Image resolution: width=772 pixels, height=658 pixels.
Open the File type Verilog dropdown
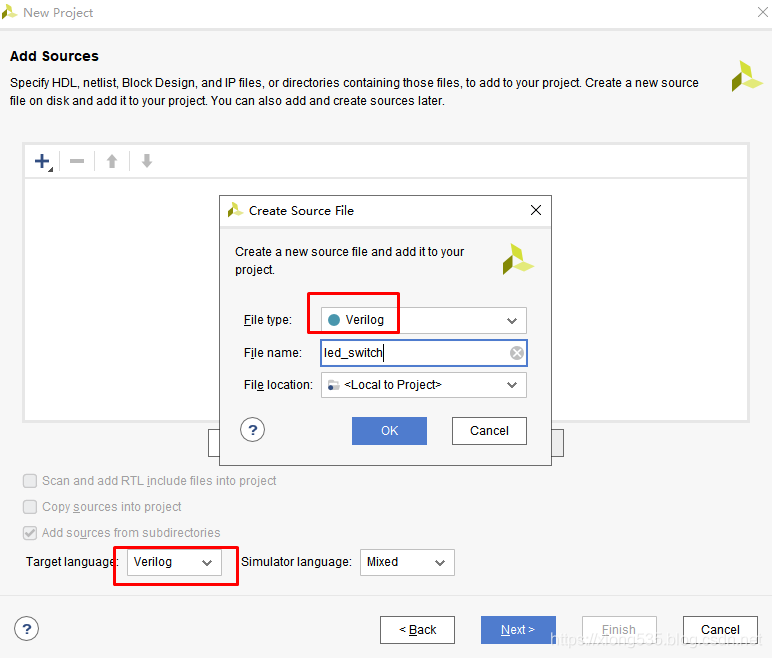tap(423, 320)
